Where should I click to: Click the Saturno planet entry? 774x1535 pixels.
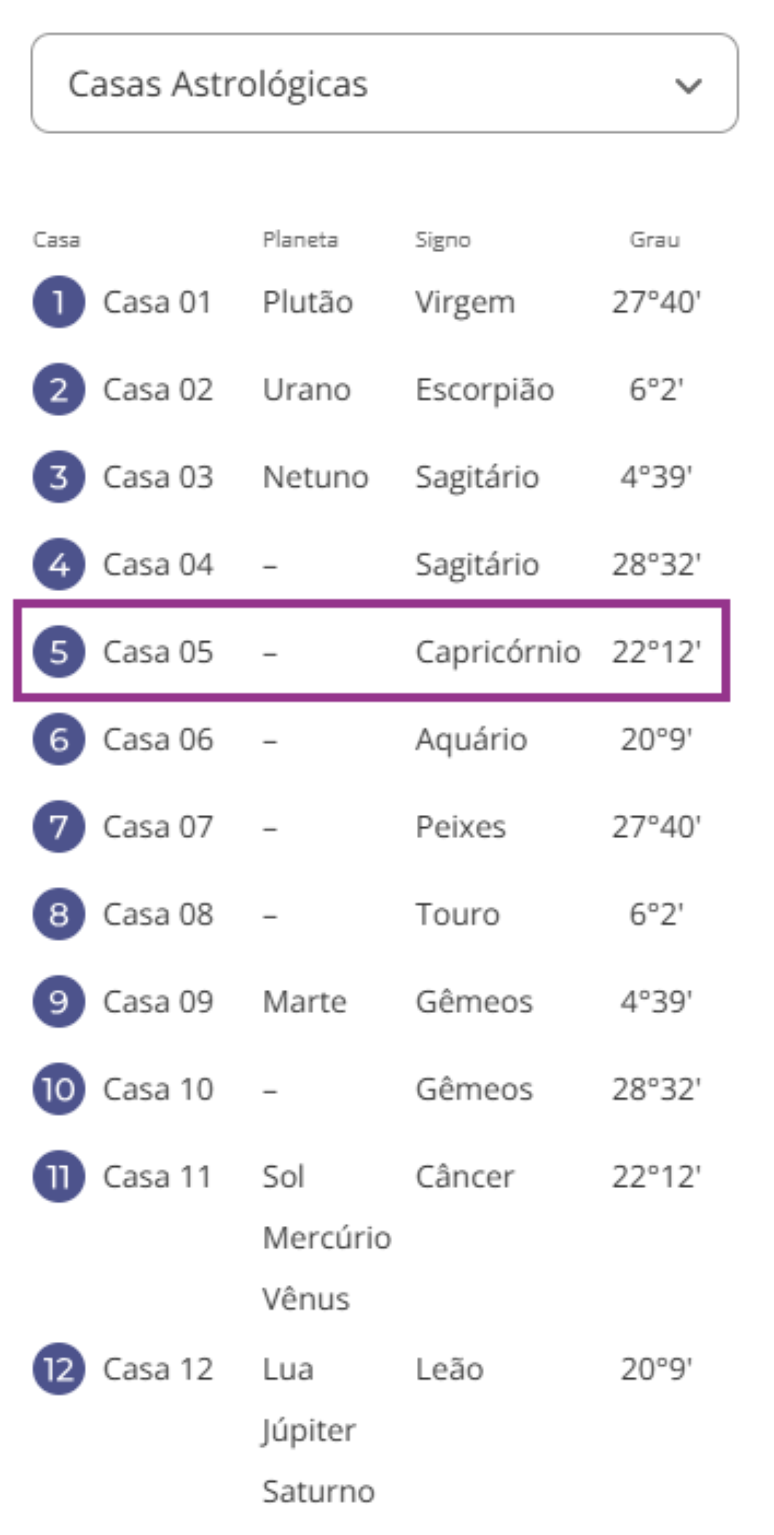318,1492
